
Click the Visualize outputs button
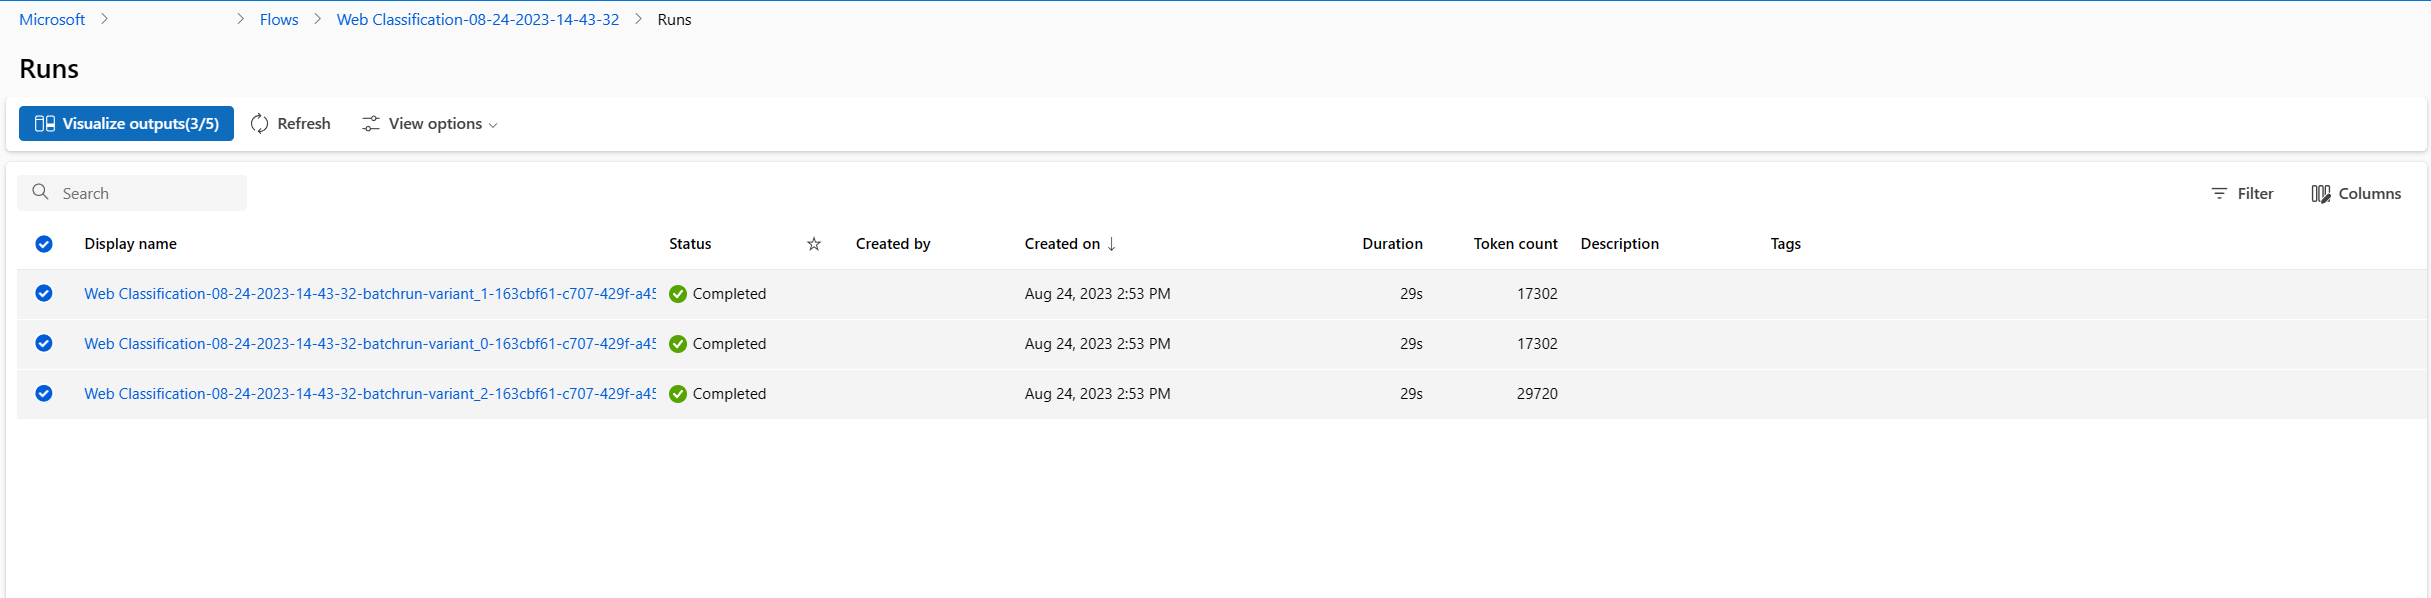pyautogui.click(x=126, y=124)
